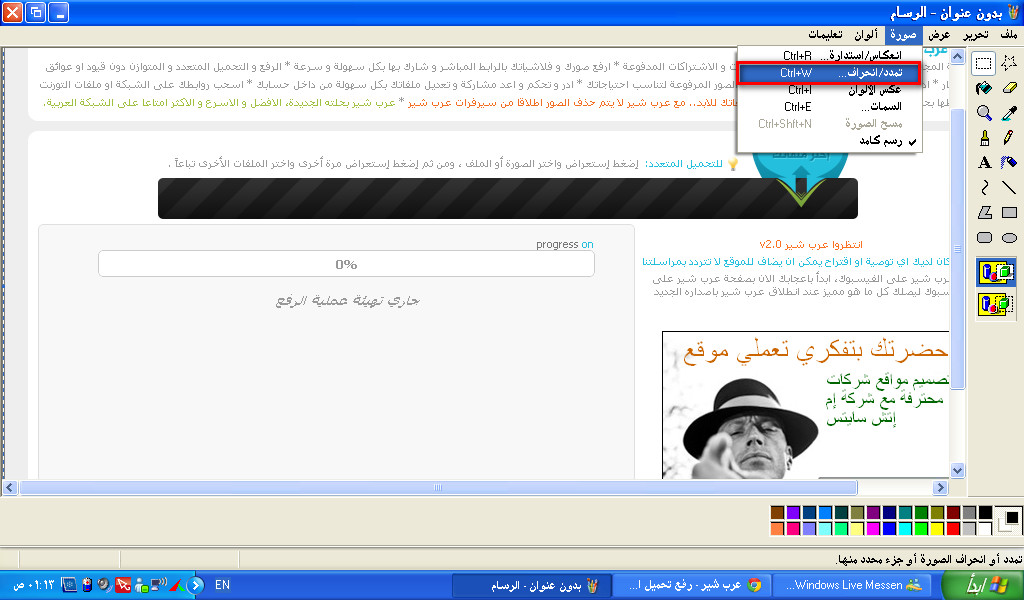Select the Free-Form Select tool
This screenshot has height=600, width=1024.
pos(1009,64)
